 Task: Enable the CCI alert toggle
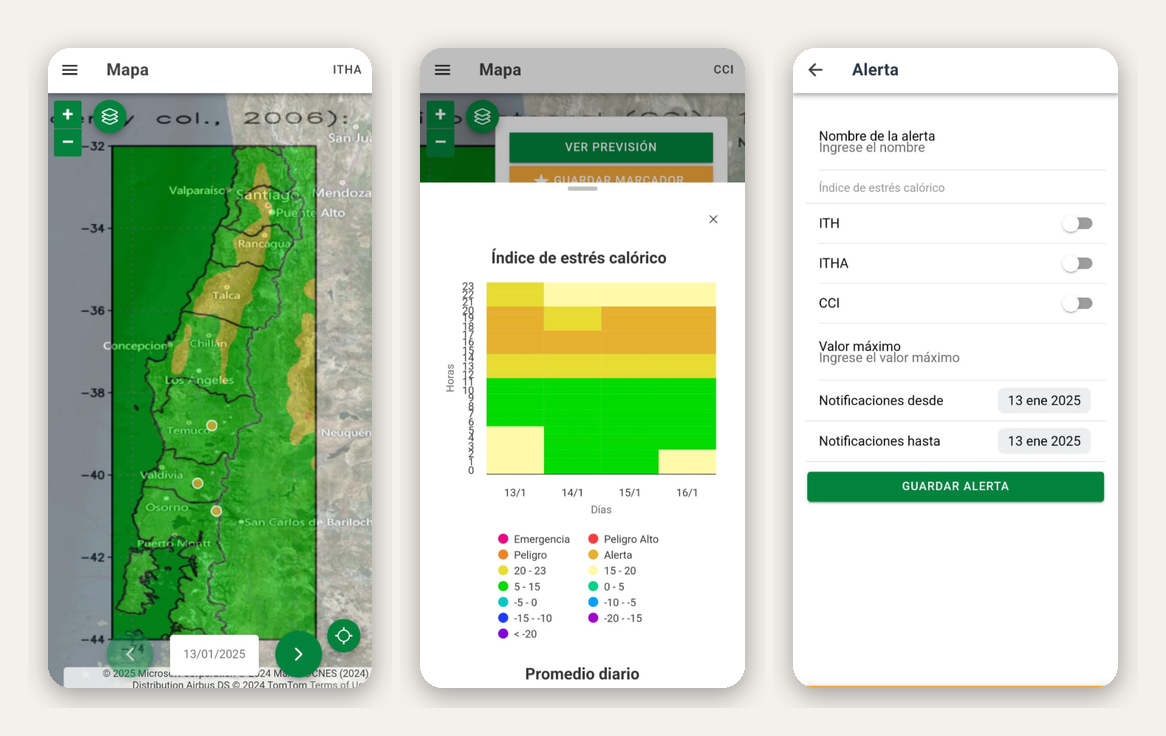pos(1077,303)
